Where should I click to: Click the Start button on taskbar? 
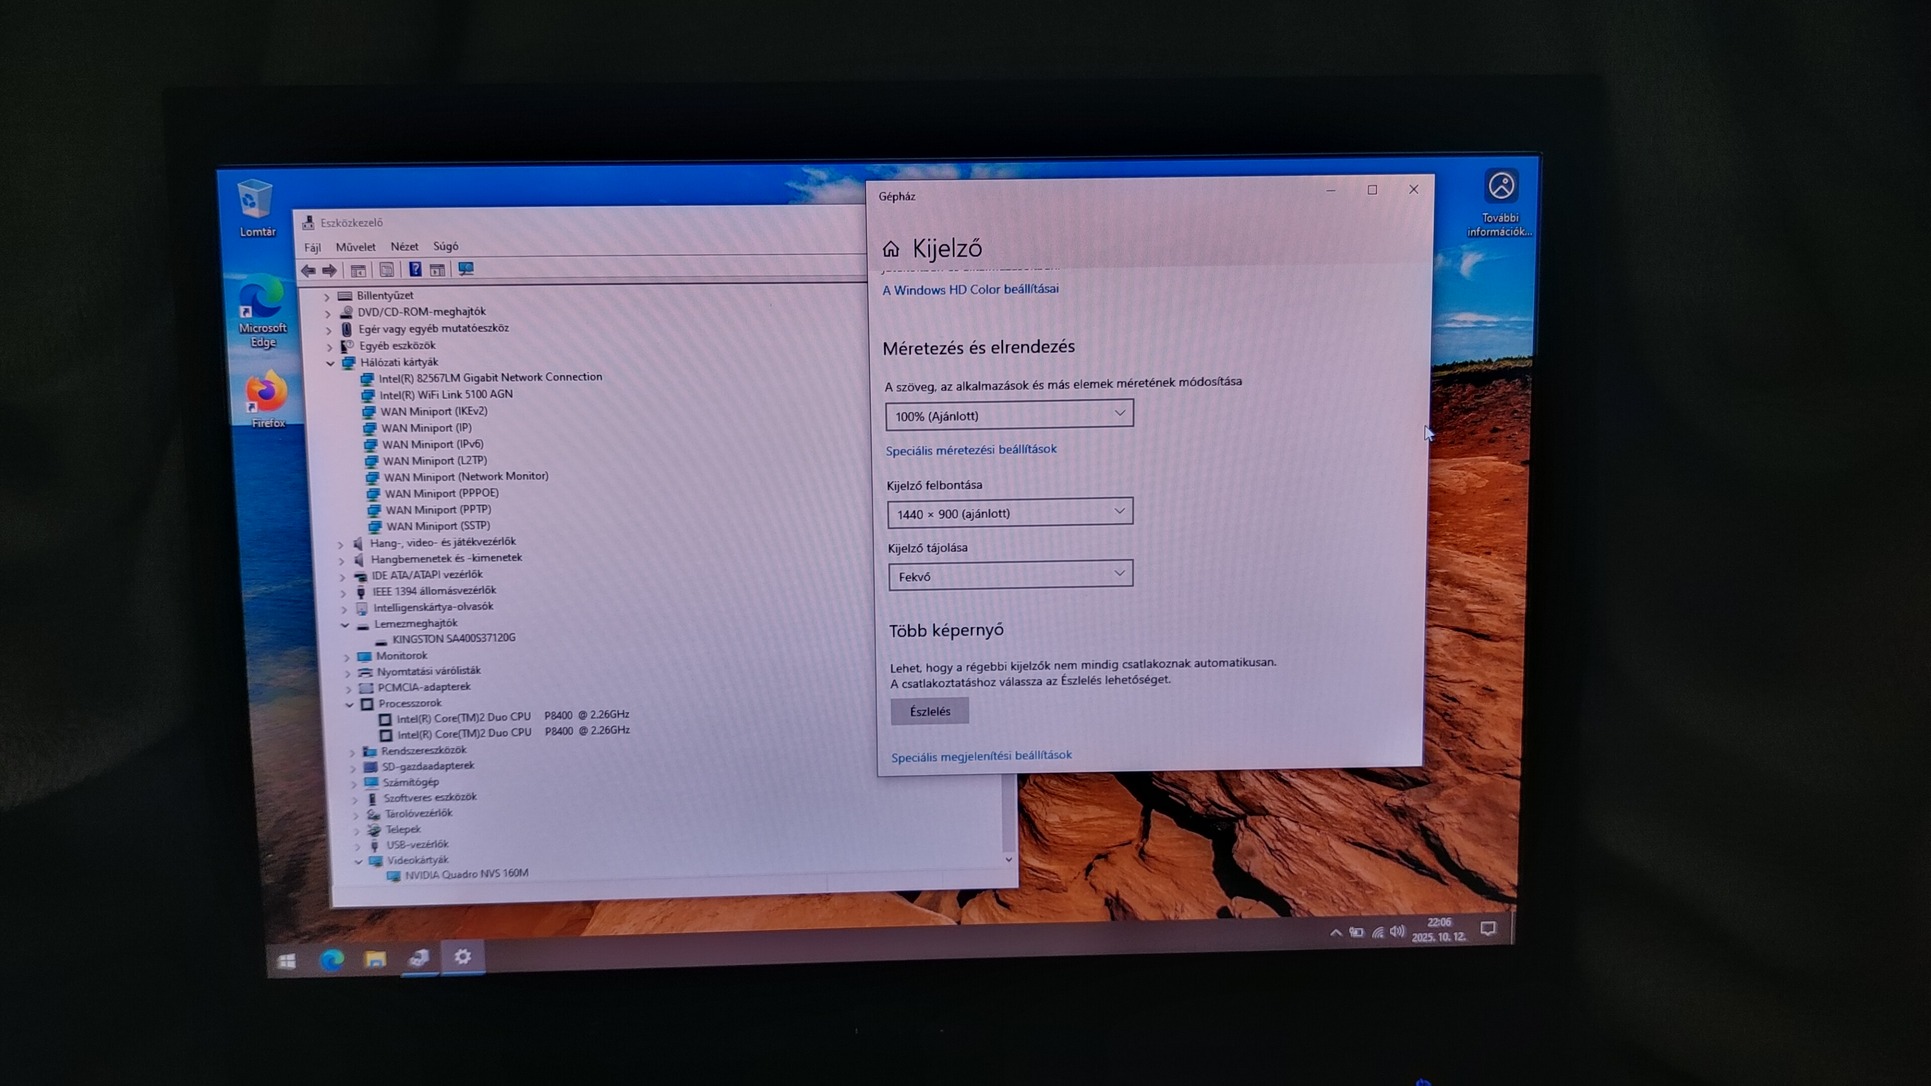click(287, 961)
